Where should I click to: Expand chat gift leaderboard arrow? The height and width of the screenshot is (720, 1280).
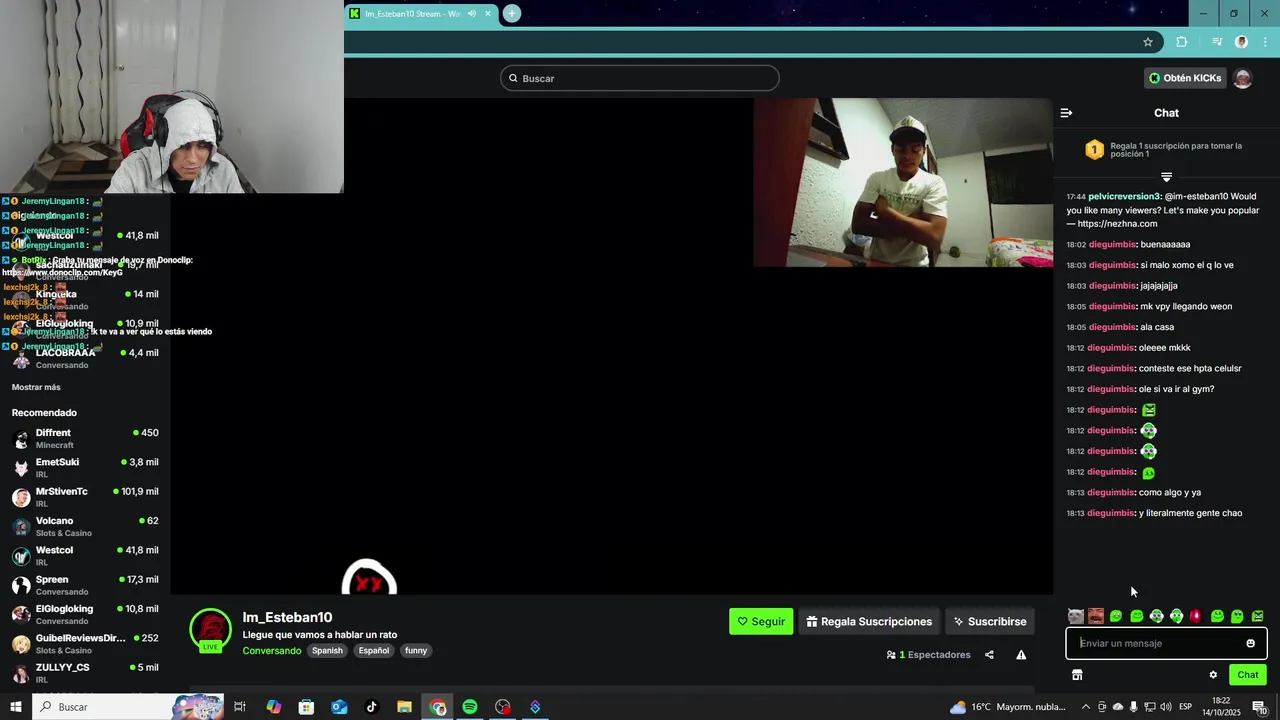click(x=1166, y=177)
